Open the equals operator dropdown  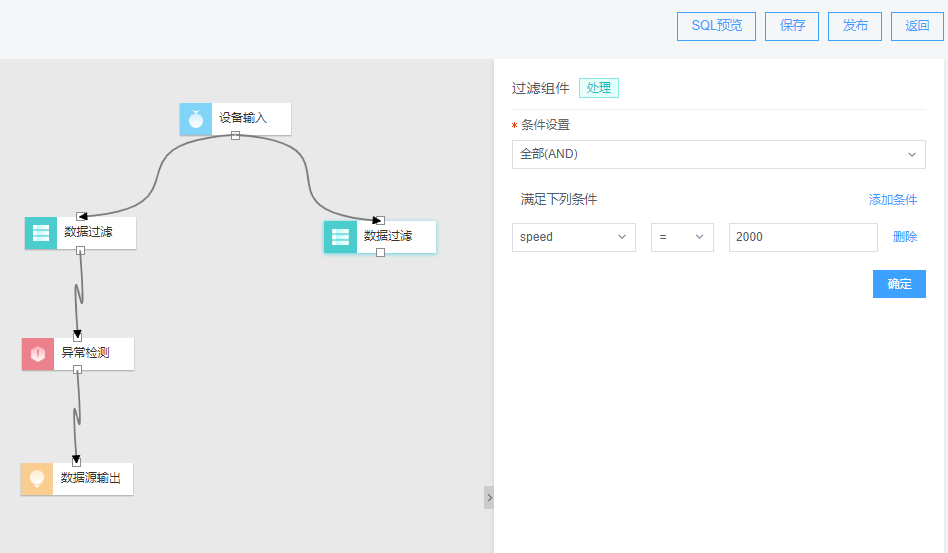coord(682,237)
